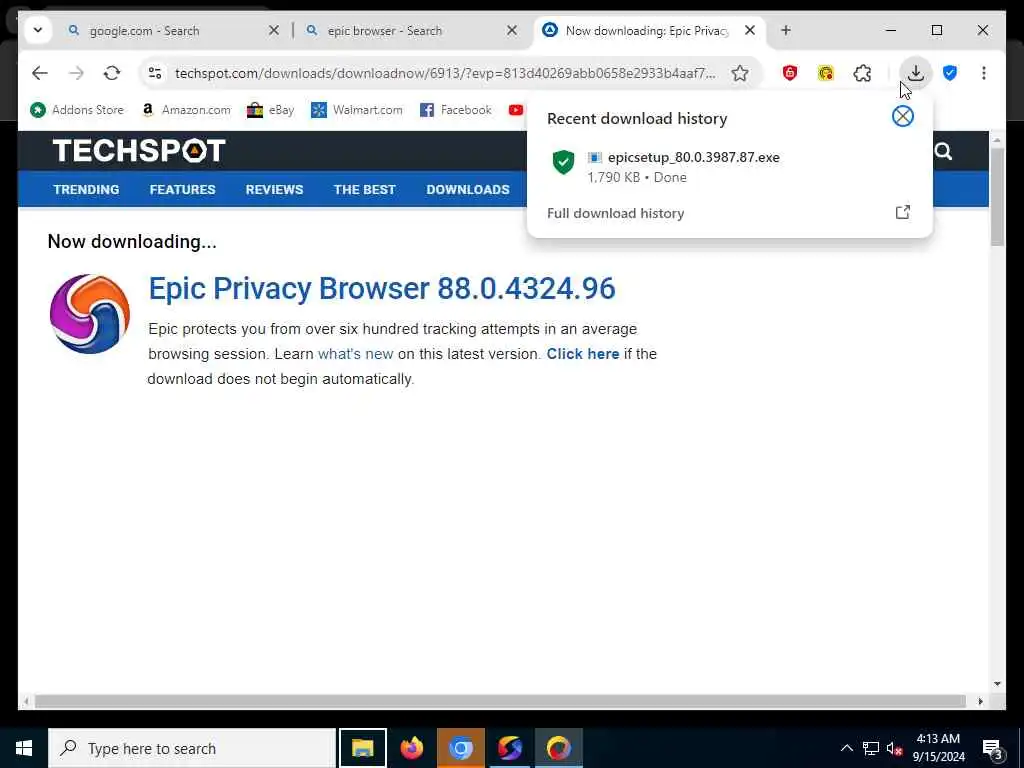Open the browser three-dot menu

tap(984, 73)
